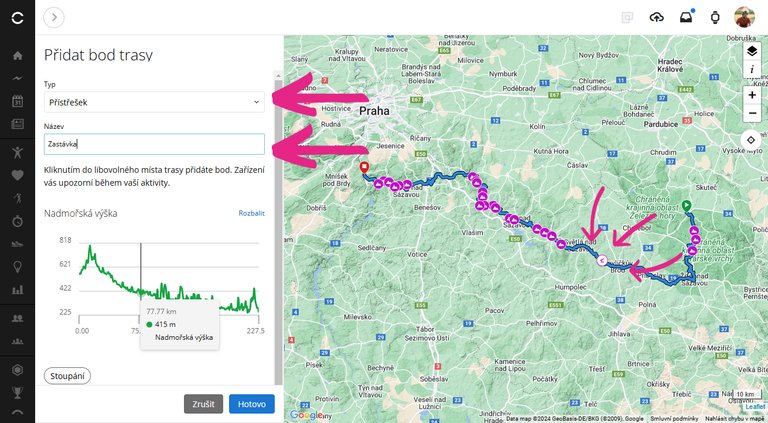Image resolution: width=768 pixels, height=423 pixels.
Task: Click the home icon in sidebar
Action: (17, 55)
